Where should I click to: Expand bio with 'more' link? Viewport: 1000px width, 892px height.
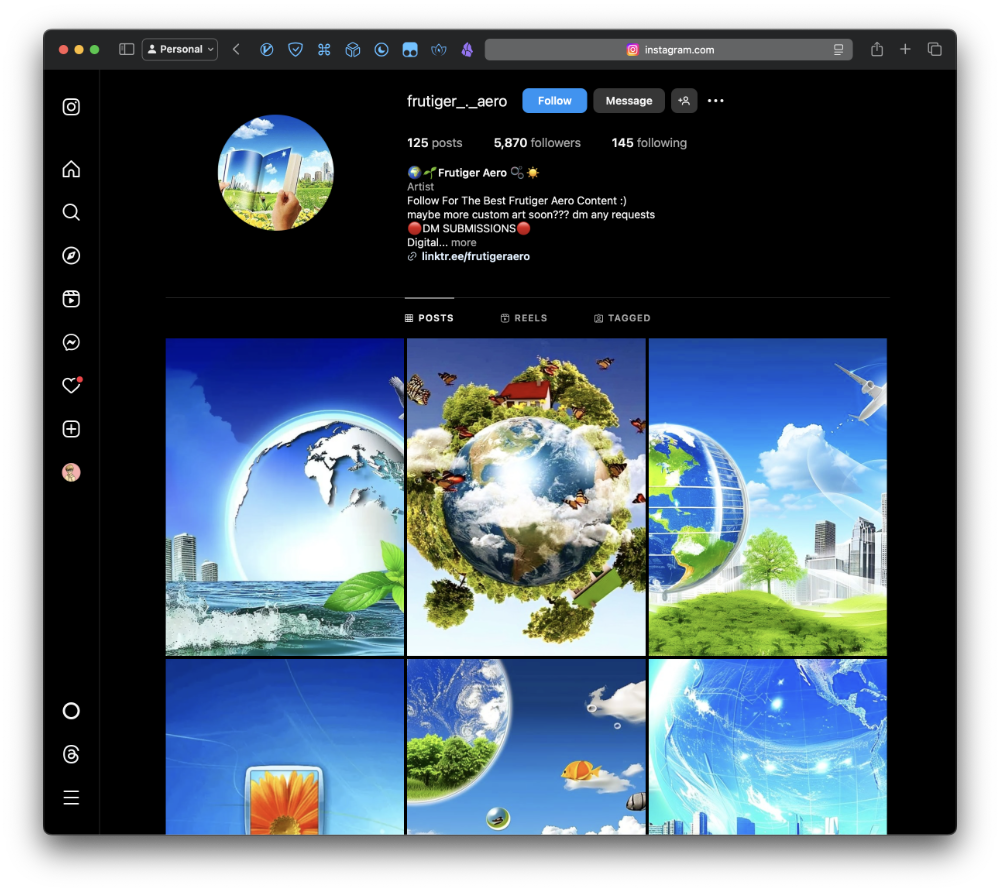[464, 242]
